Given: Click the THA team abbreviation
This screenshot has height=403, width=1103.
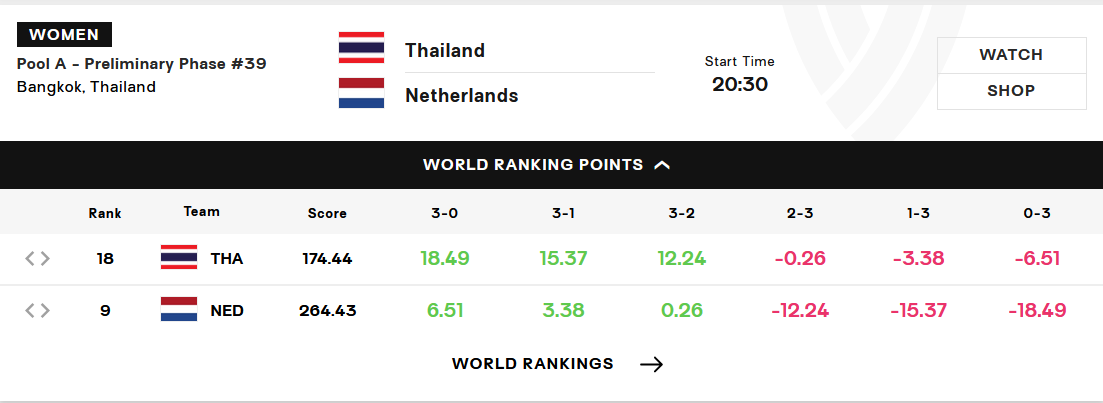Looking at the screenshot, I should tap(227, 259).
